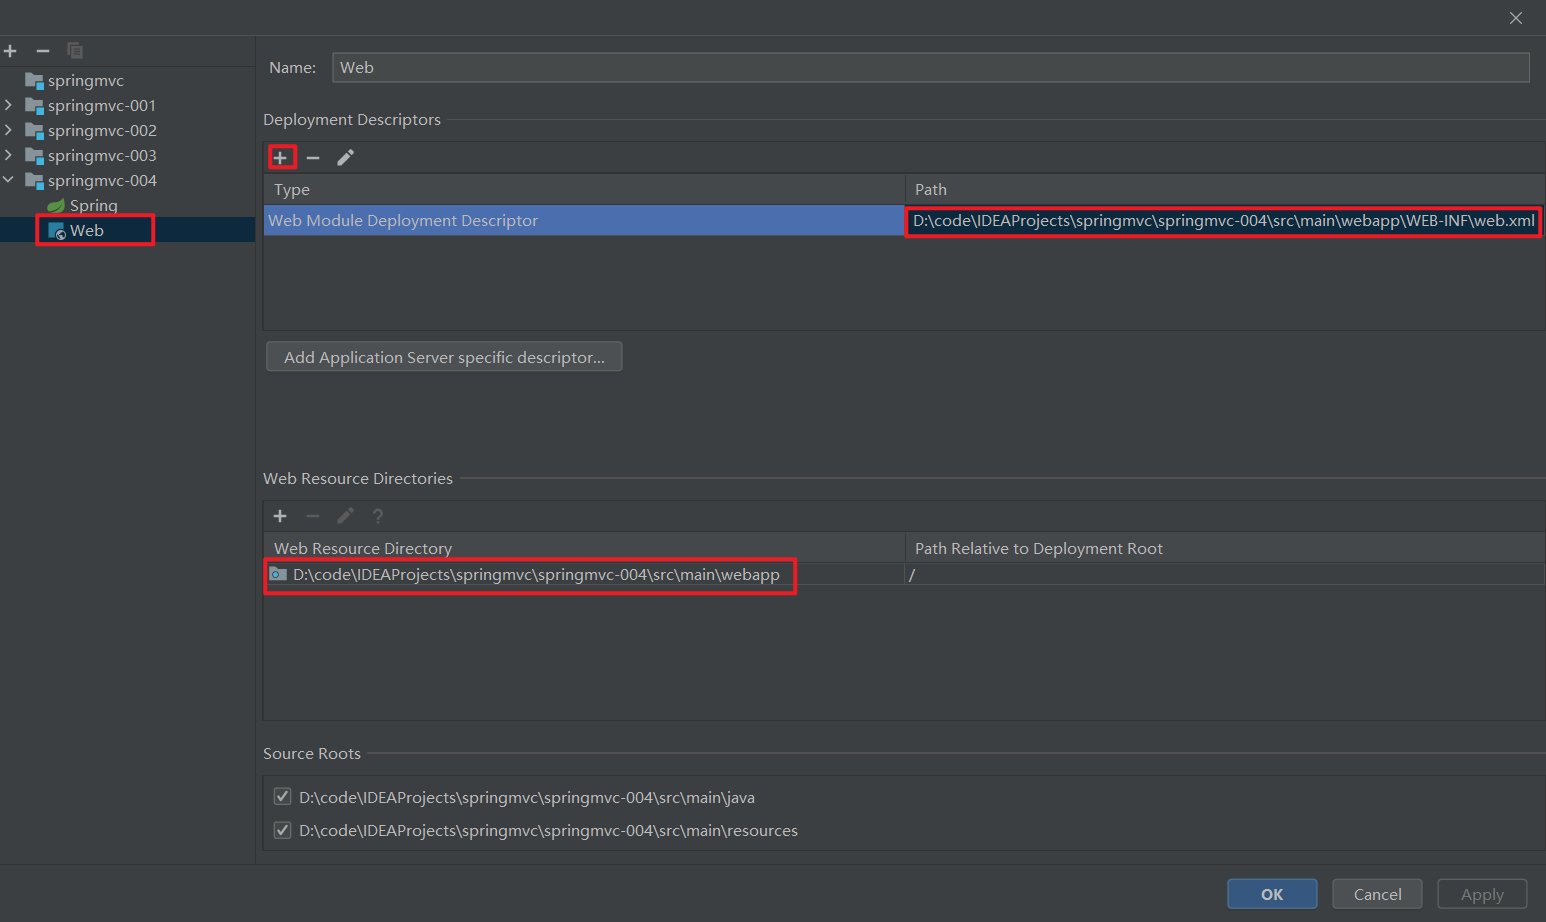Click the springmvc module folder icon
1546x922 pixels.
[34, 81]
